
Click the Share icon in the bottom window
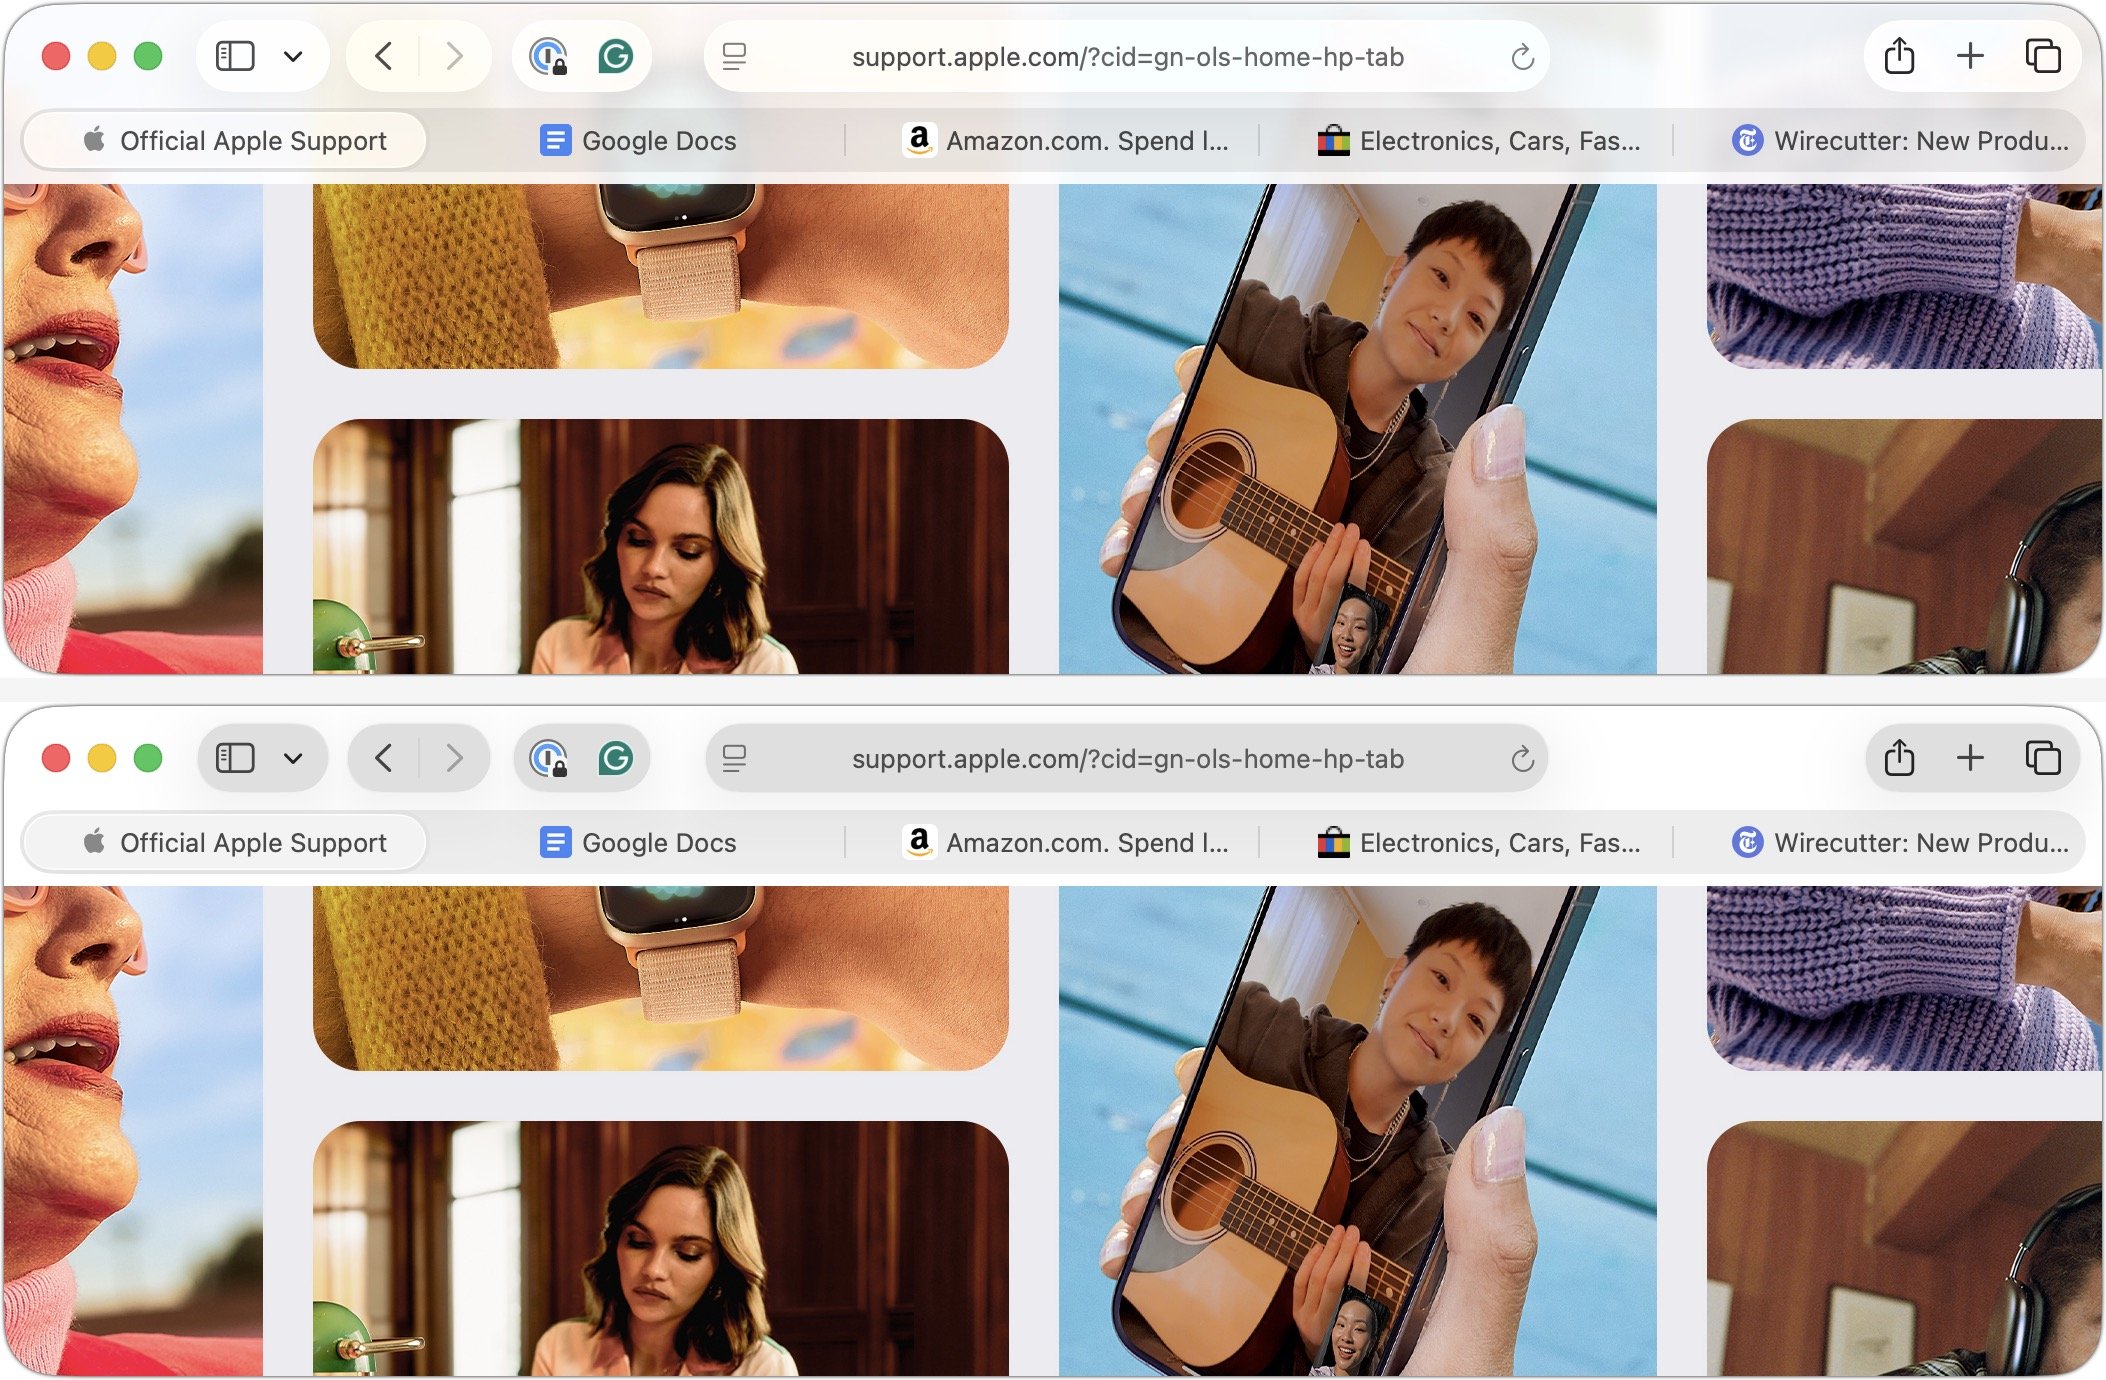[x=1899, y=758]
